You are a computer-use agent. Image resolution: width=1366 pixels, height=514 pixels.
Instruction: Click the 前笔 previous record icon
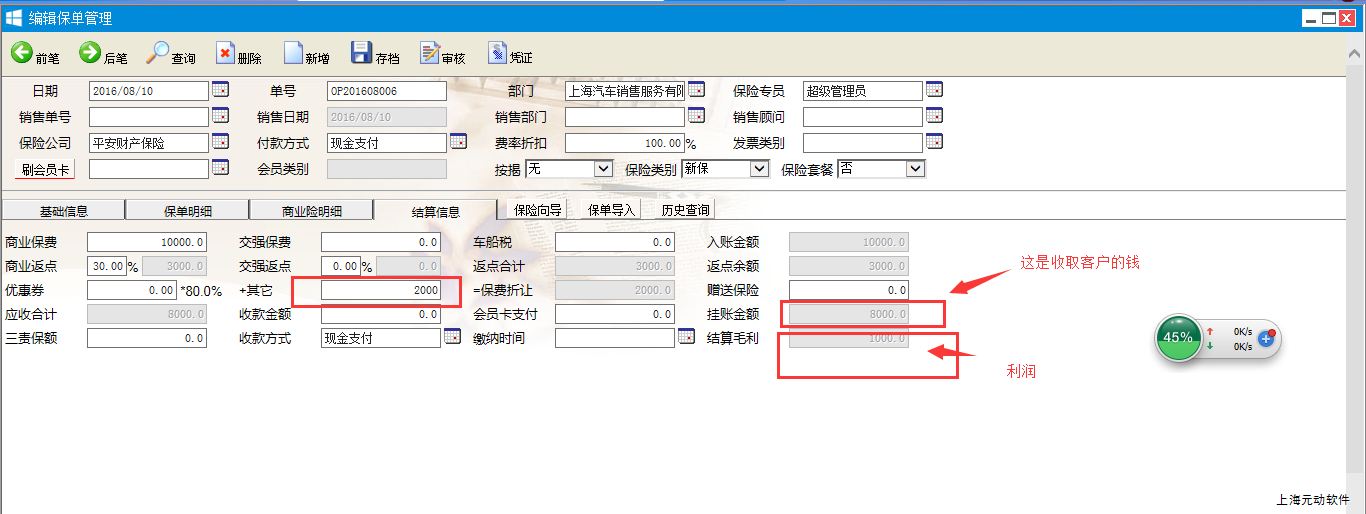click(x=22, y=53)
